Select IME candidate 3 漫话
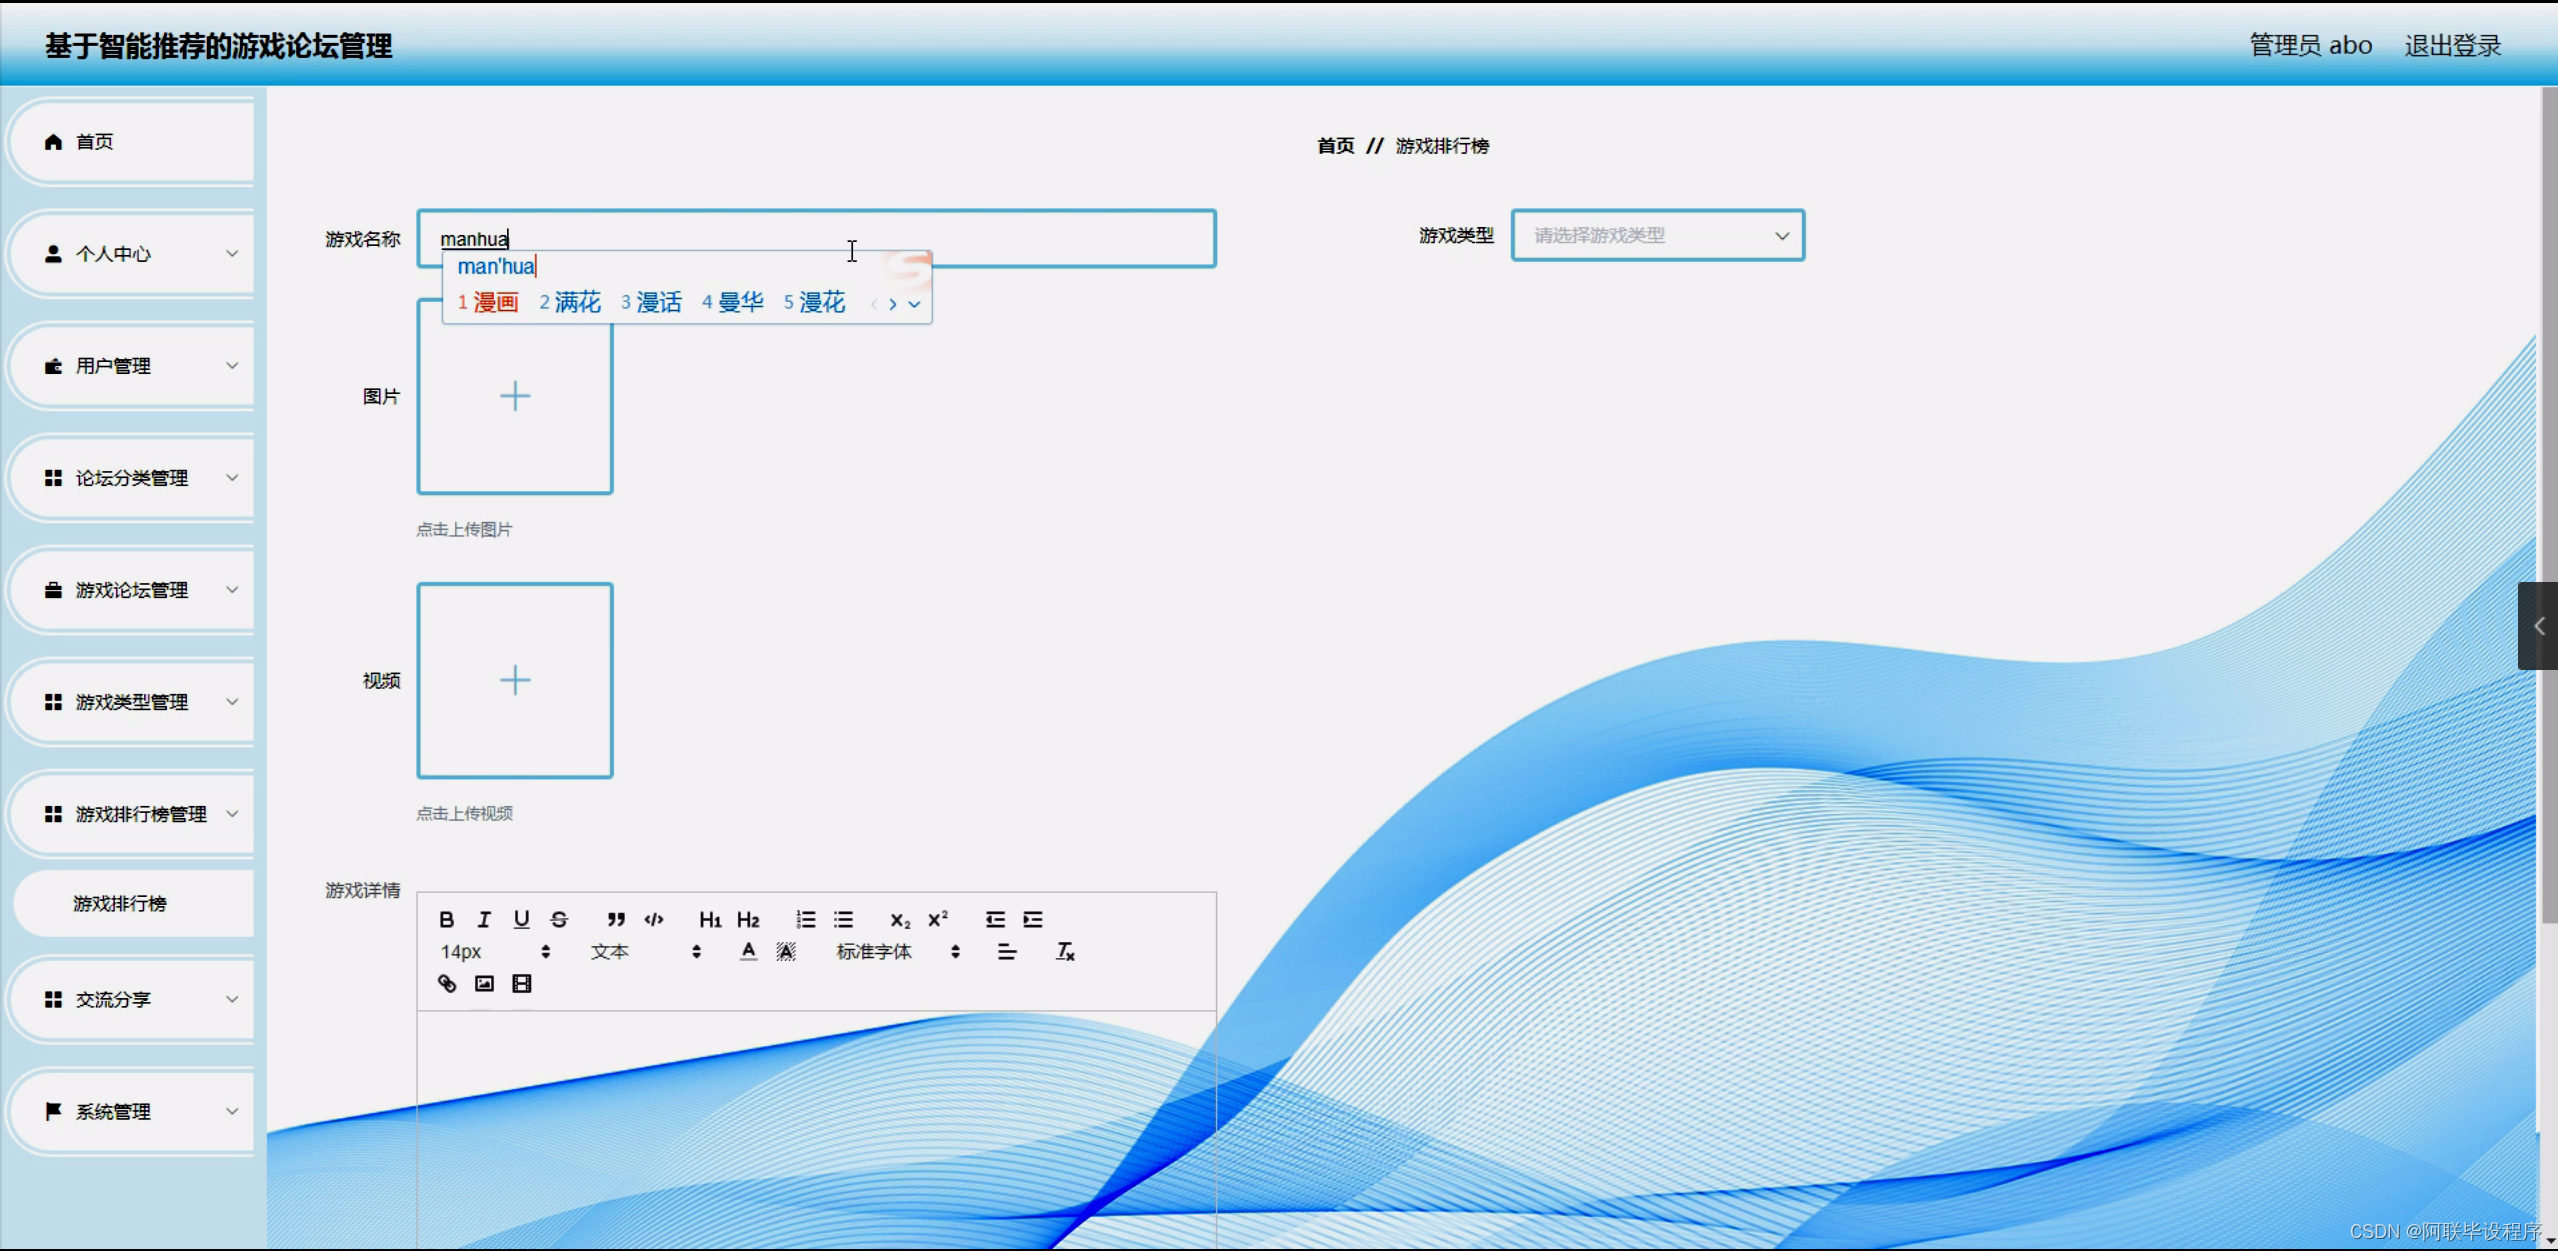 (651, 302)
